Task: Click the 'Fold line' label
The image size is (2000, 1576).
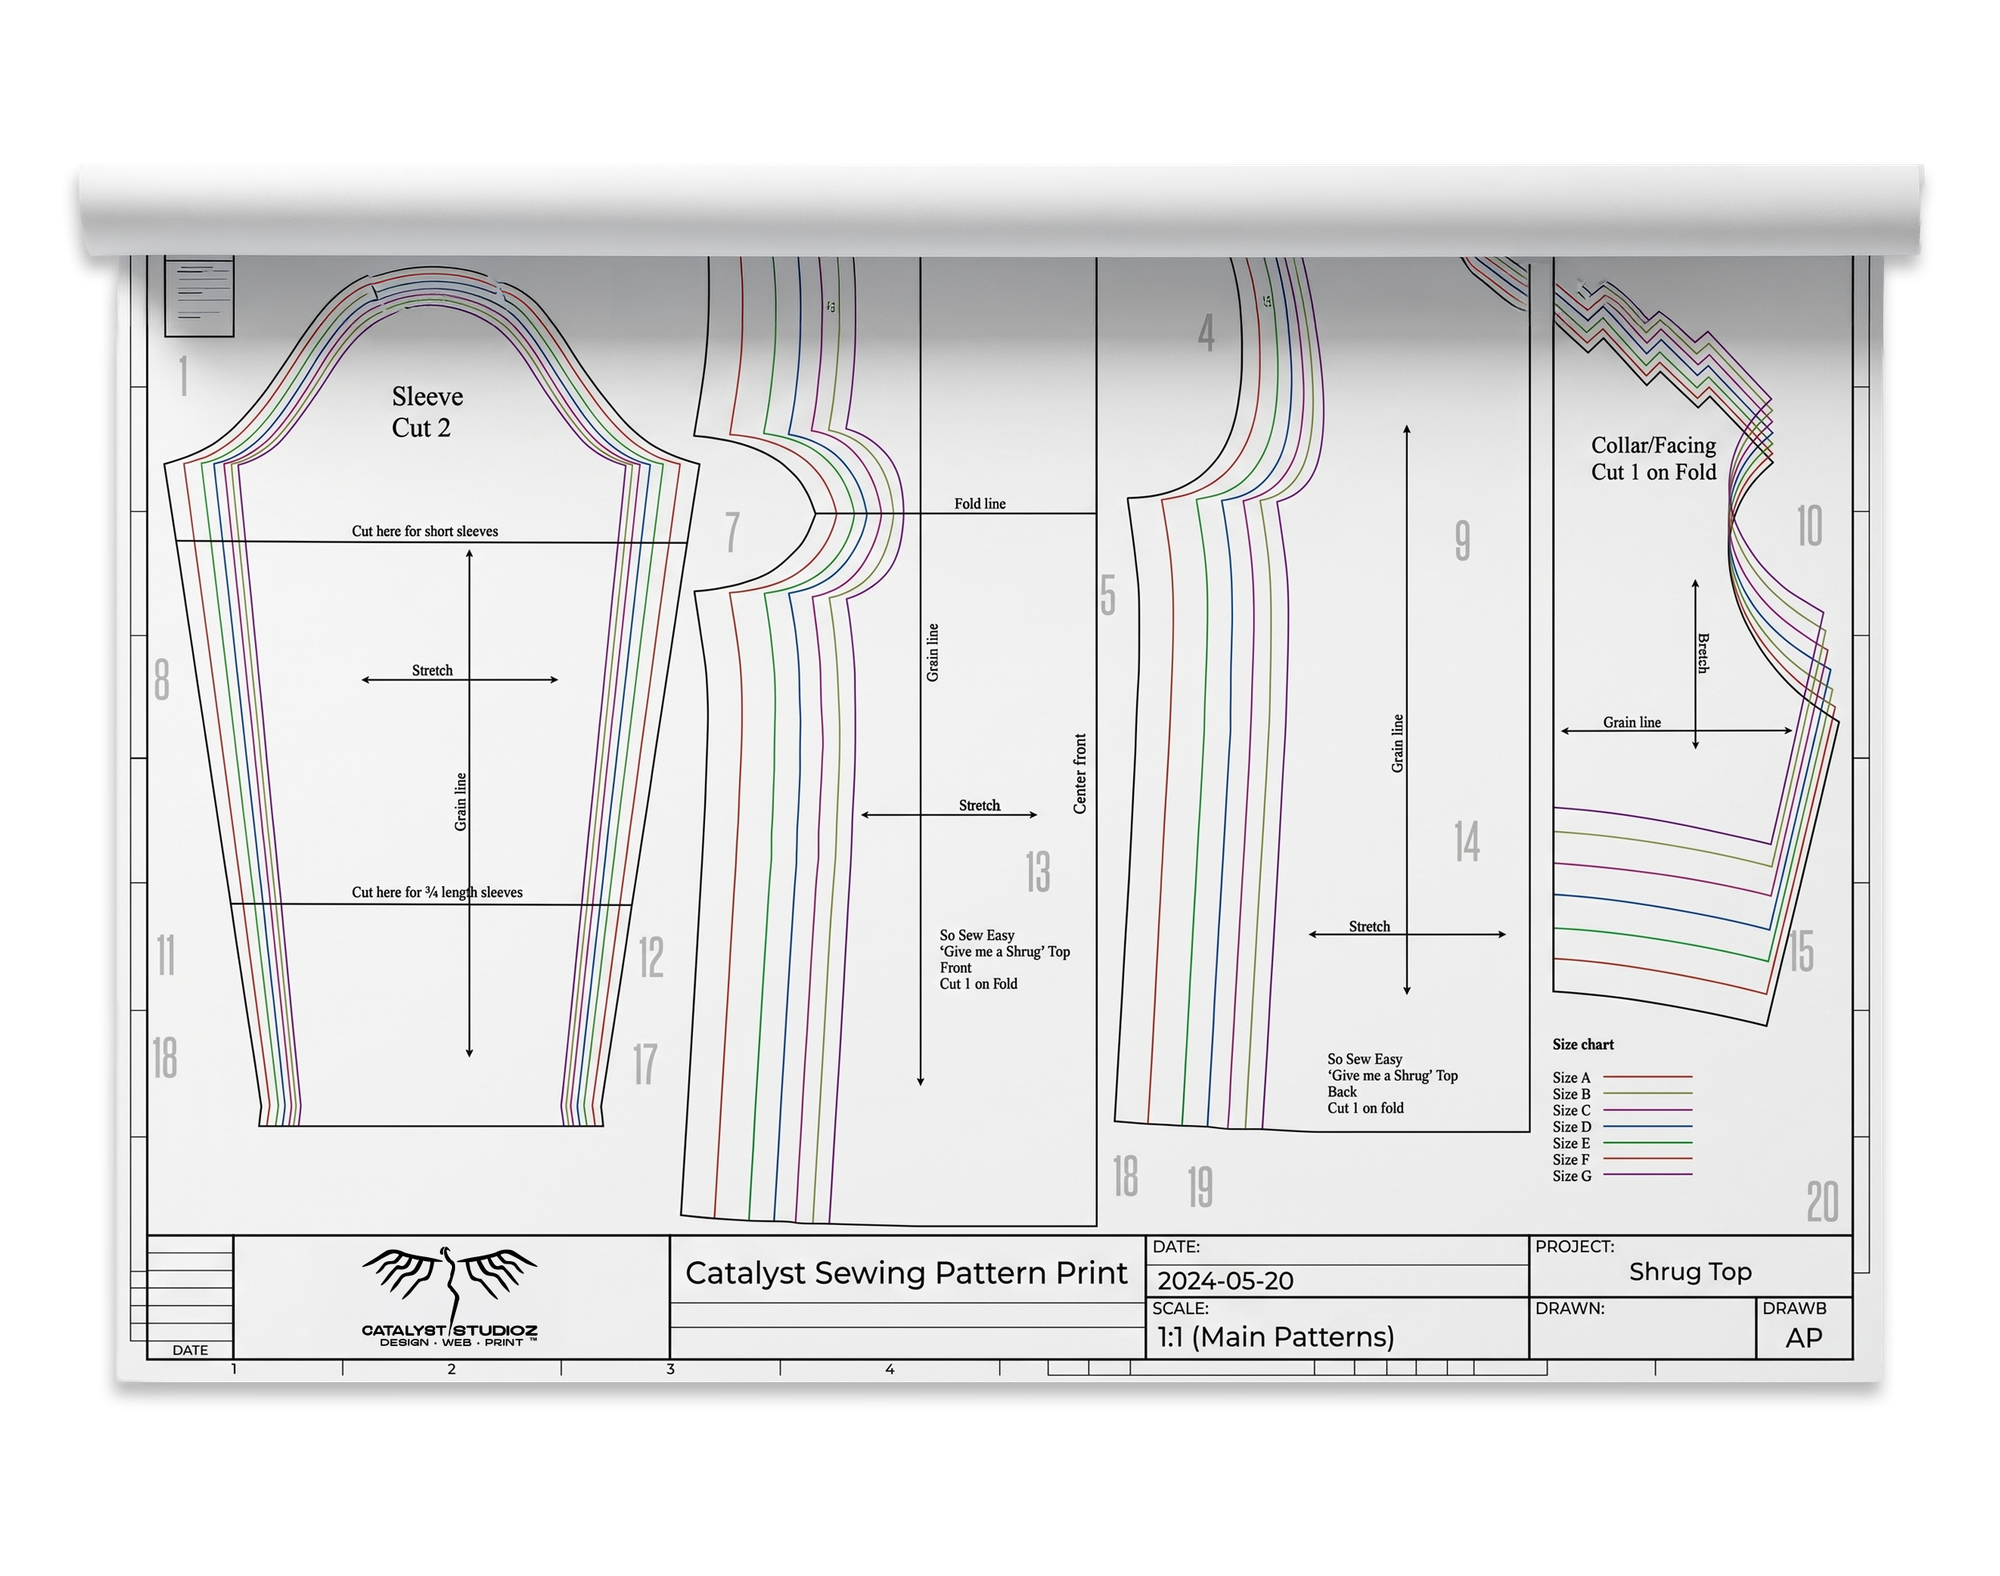Action: (980, 503)
